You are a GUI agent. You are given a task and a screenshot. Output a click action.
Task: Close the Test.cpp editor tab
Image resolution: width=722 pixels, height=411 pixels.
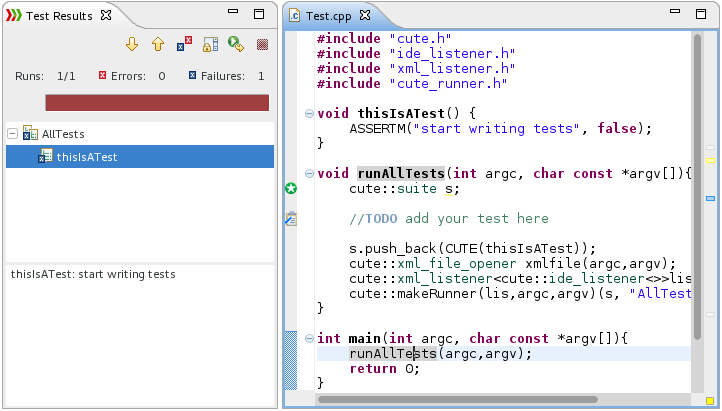365,15
